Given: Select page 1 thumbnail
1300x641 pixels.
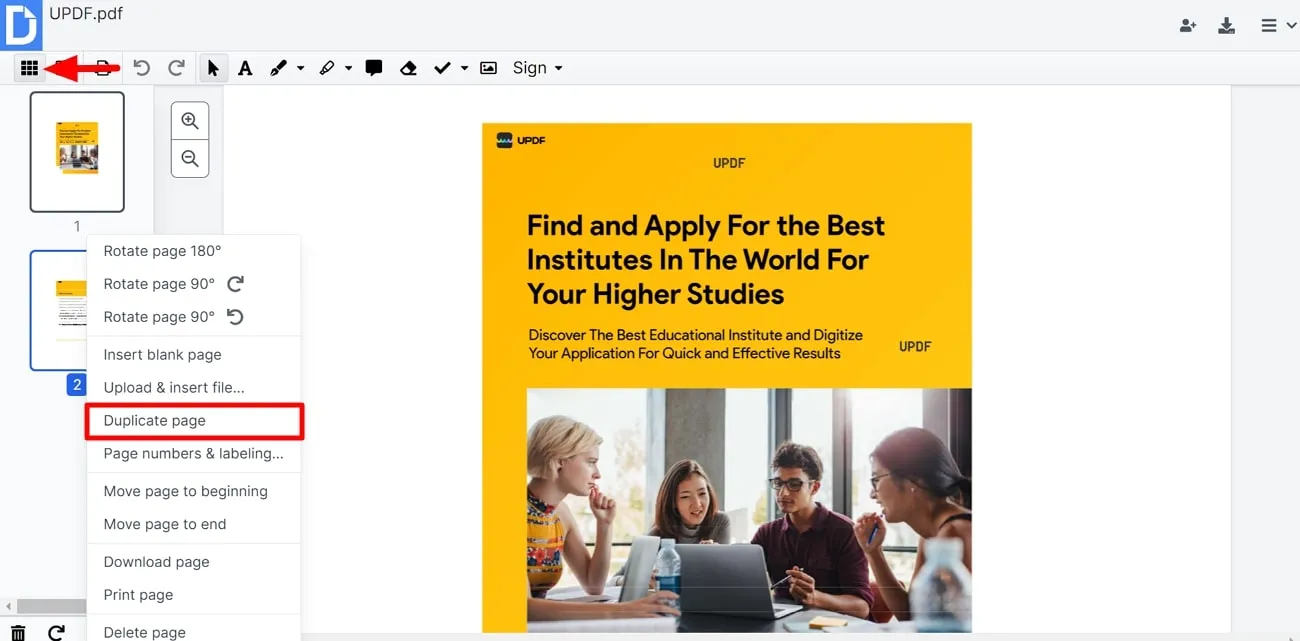Looking at the screenshot, I should pyautogui.click(x=77, y=152).
